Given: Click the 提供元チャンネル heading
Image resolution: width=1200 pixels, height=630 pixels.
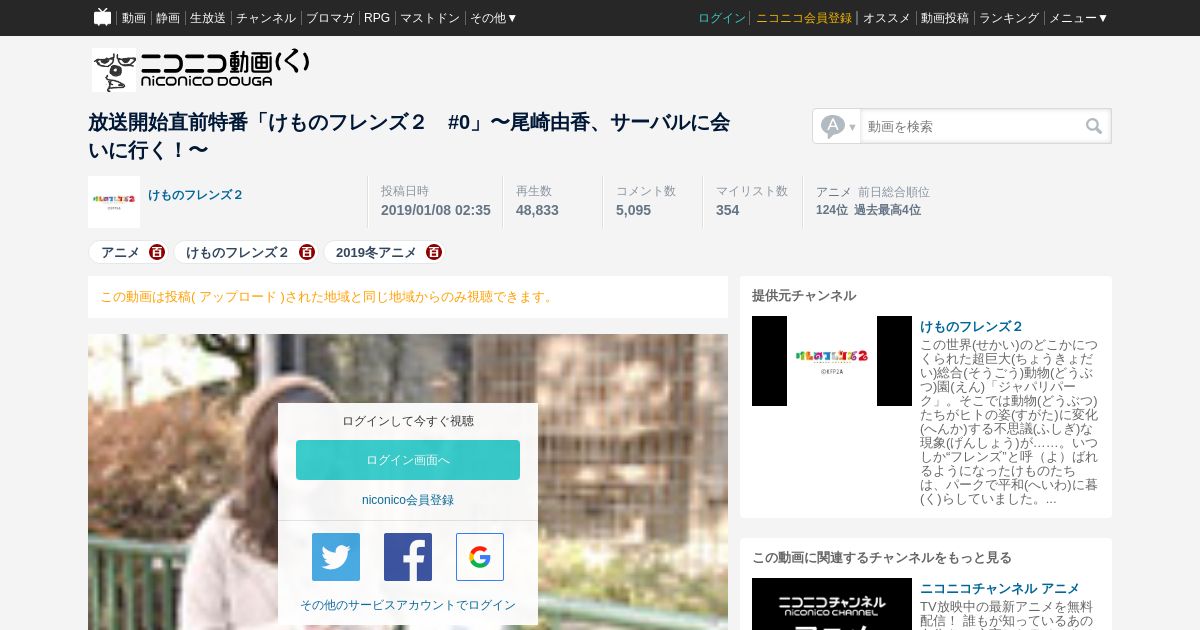Looking at the screenshot, I should click(804, 296).
